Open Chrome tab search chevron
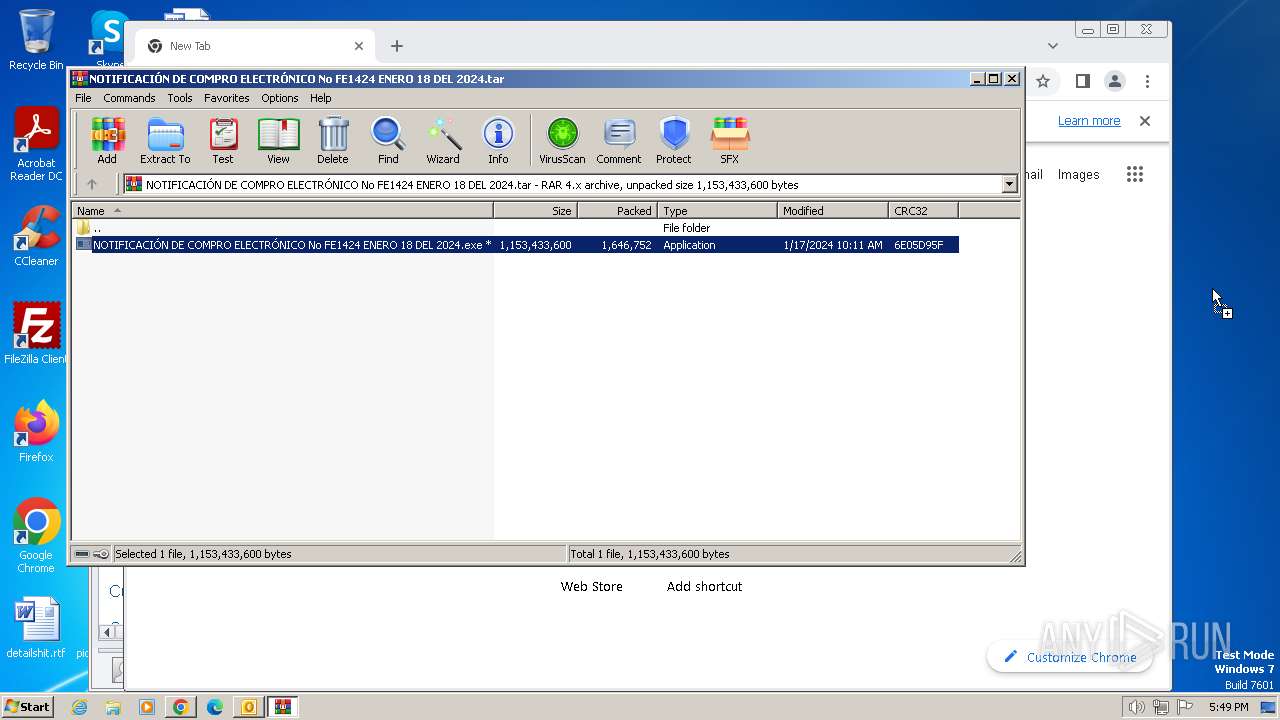Image resolution: width=1280 pixels, height=720 pixels. pos(1053,46)
